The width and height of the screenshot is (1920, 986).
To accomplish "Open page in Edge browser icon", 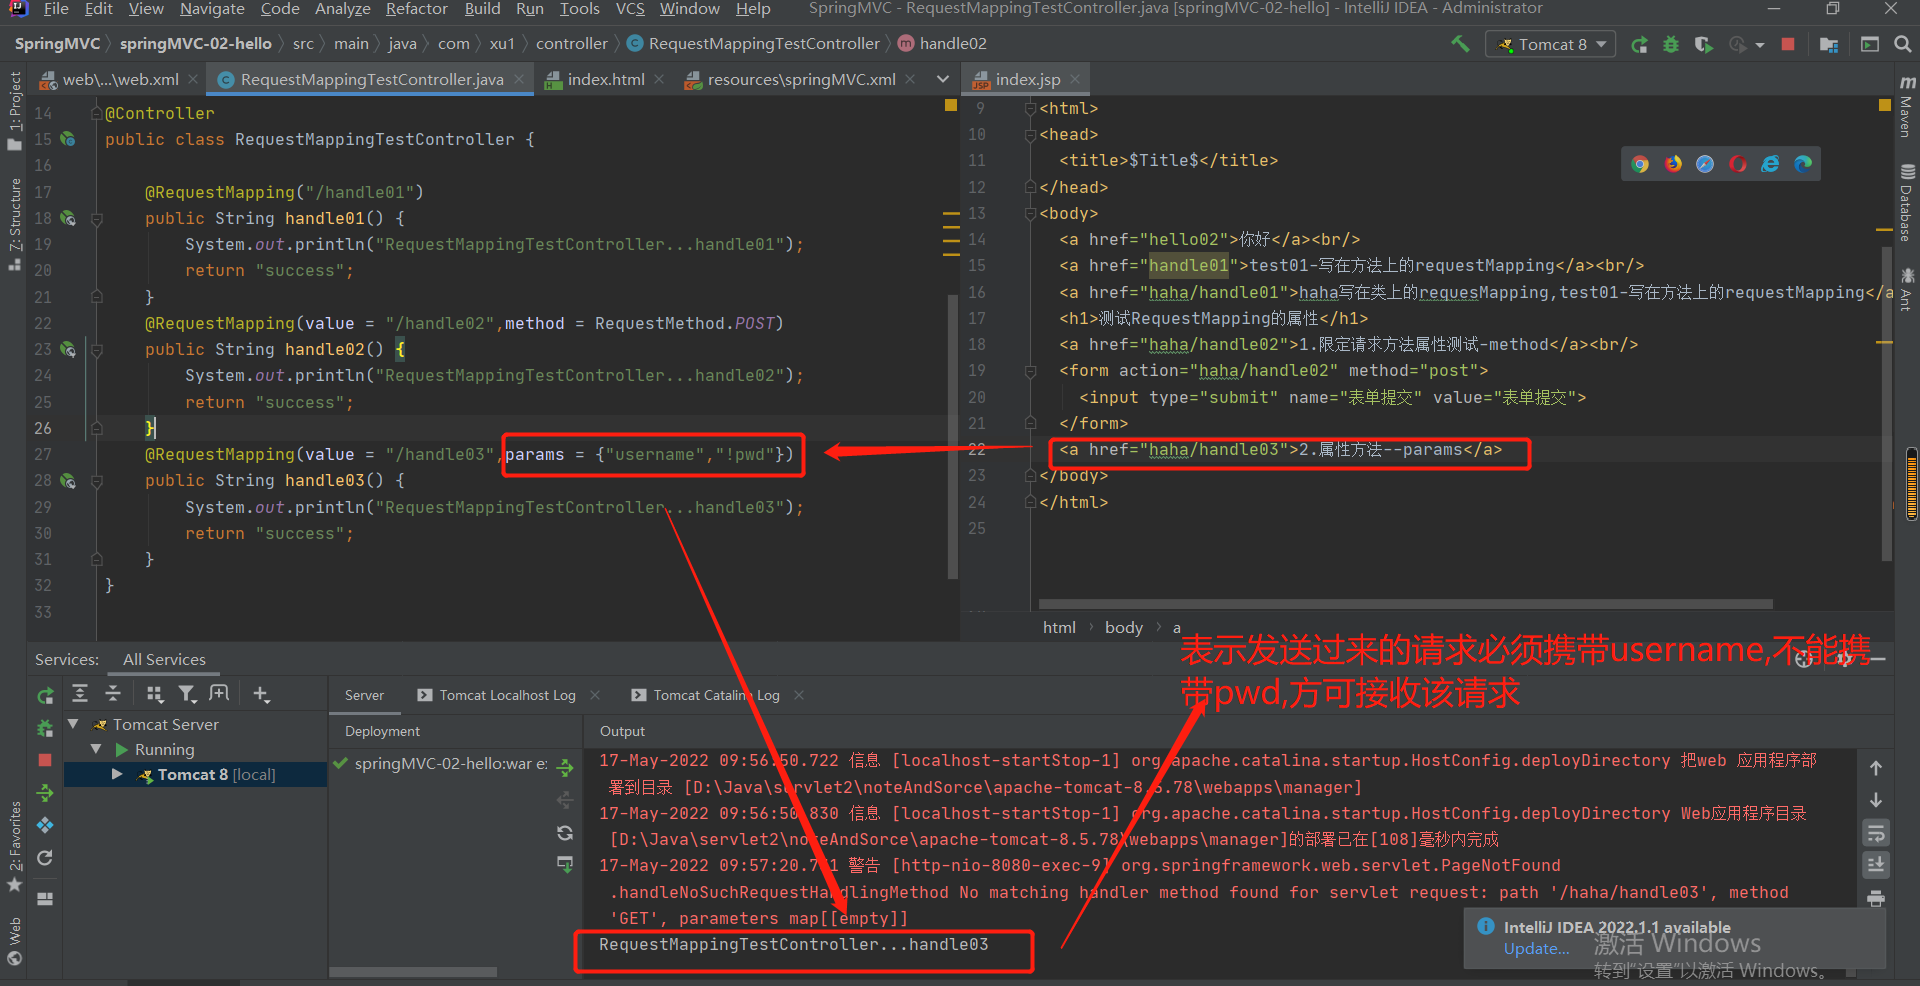I will tap(1803, 164).
